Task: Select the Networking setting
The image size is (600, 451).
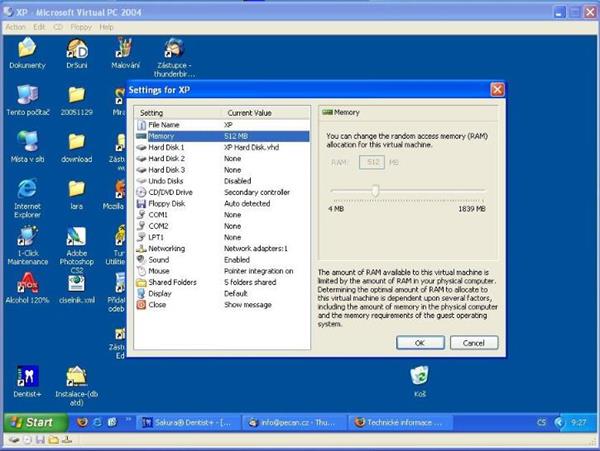Action: (x=222, y=249)
